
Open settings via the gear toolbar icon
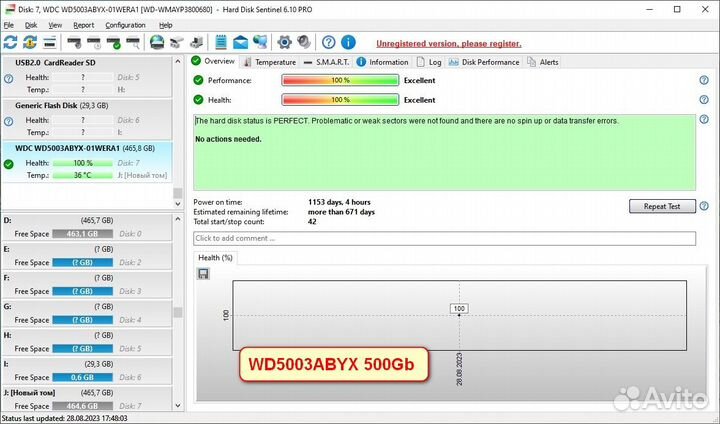coord(284,42)
